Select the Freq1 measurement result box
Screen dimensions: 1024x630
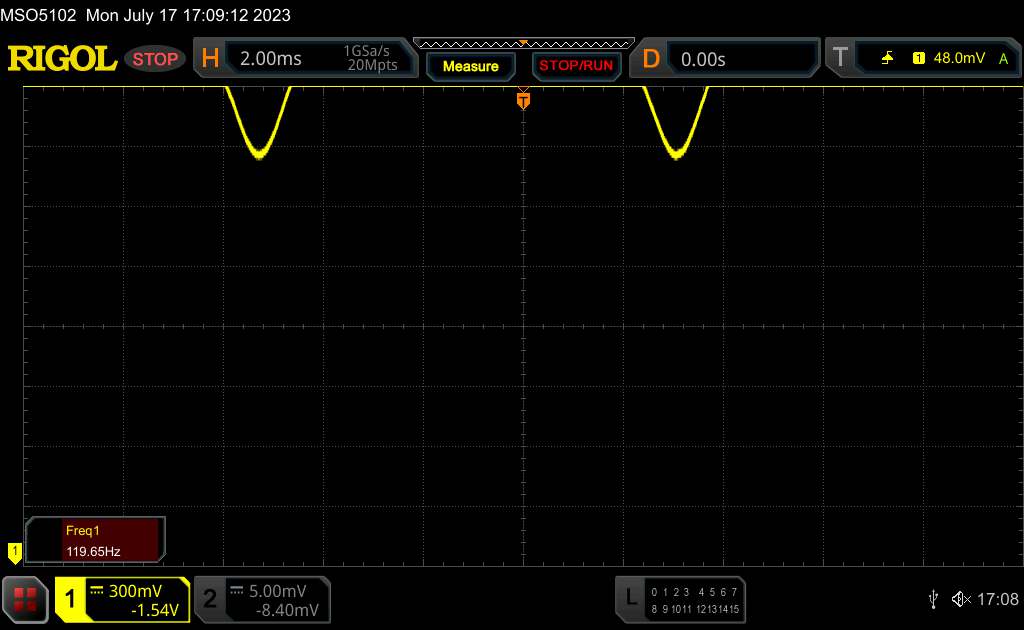click(96, 540)
